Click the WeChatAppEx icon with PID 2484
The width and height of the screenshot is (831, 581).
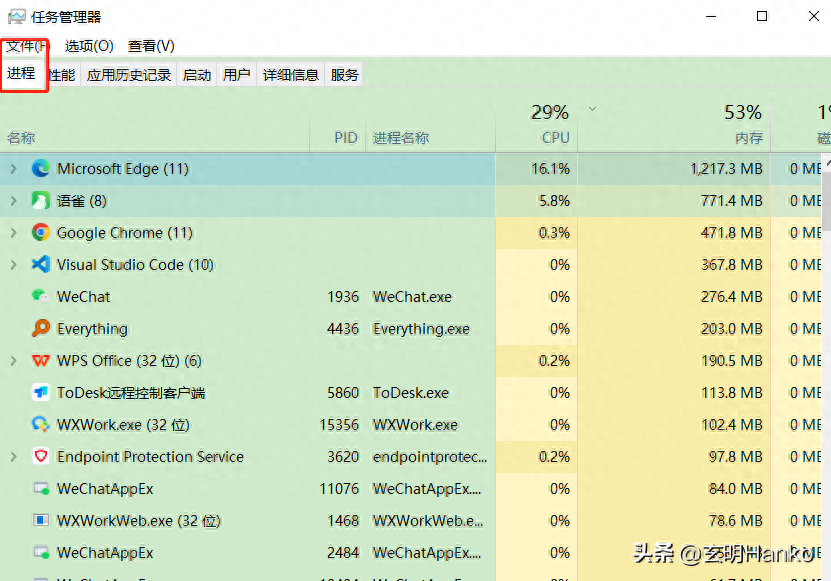pyautogui.click(x=41, y=553)
